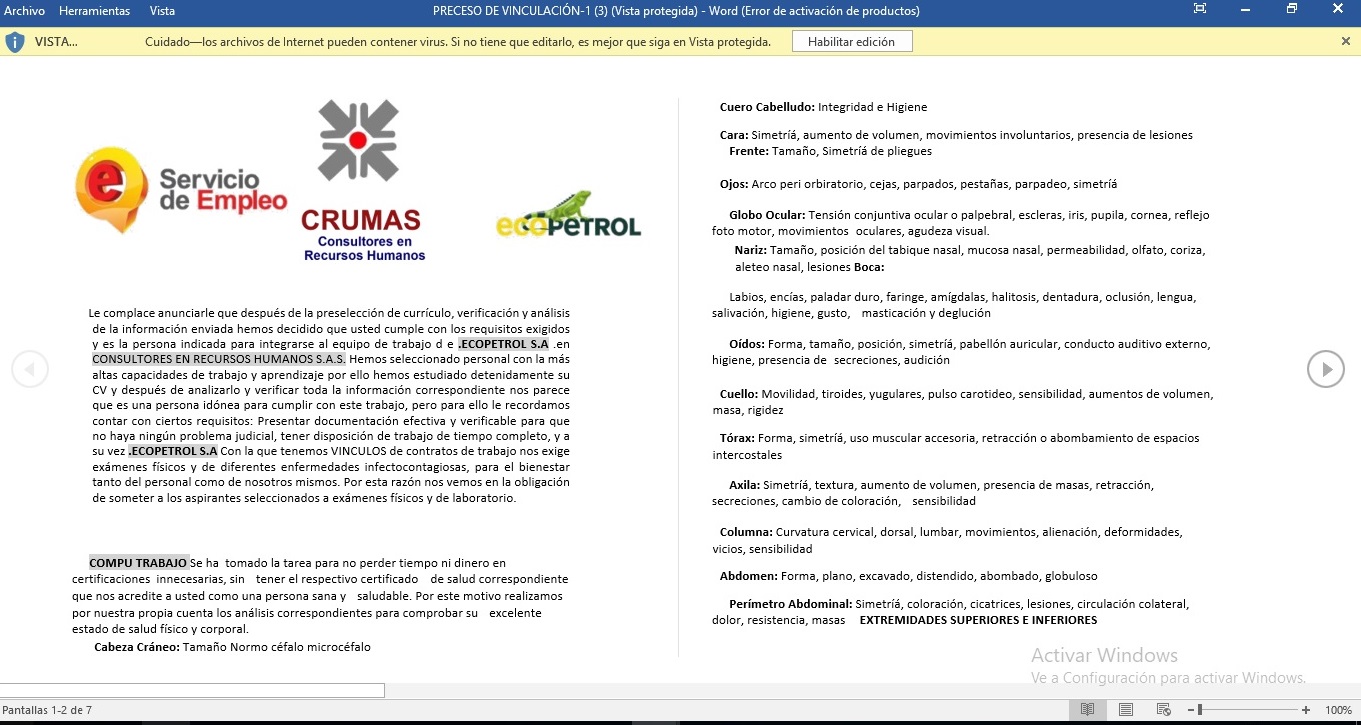Open the Vista menu
The height and width of the screenshot is (725, 1361).
(x=162, y=11)
